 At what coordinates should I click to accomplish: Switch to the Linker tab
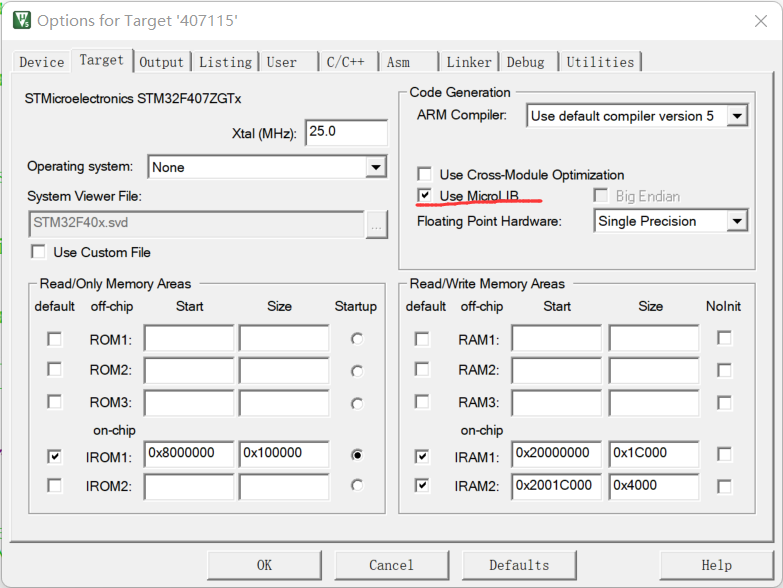(469, 62)
